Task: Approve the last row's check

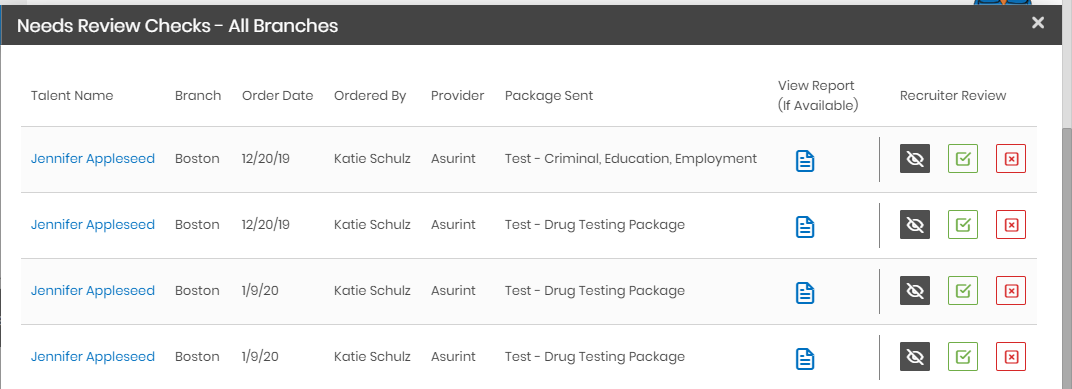Action: tap(963, 356)
